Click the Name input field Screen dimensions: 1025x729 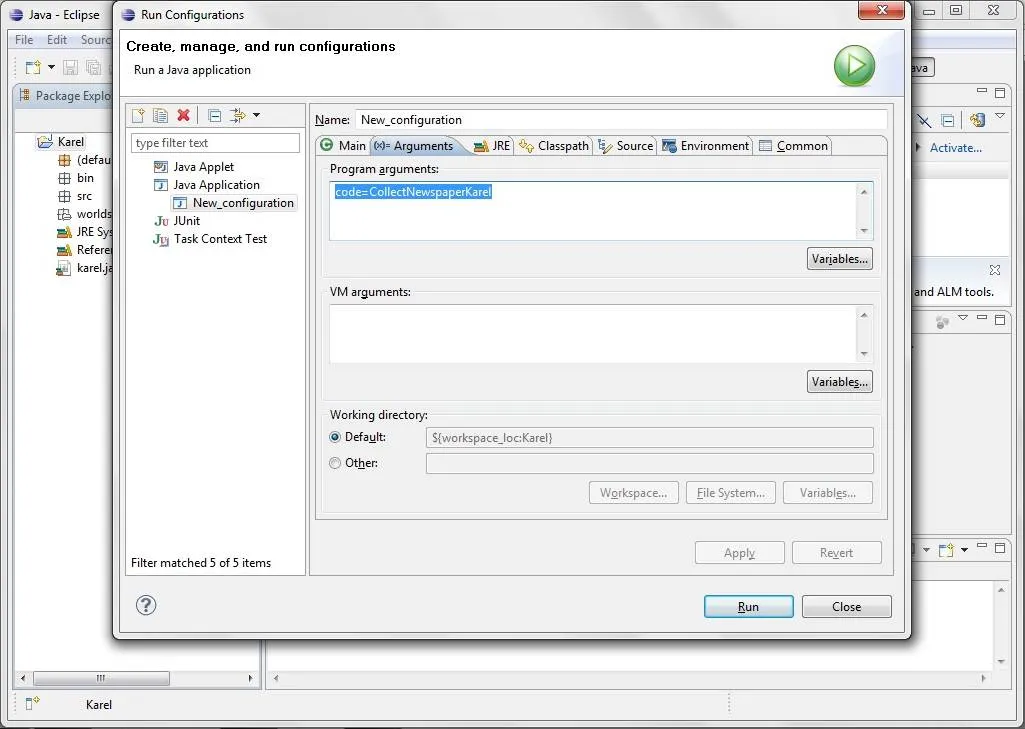621,120
